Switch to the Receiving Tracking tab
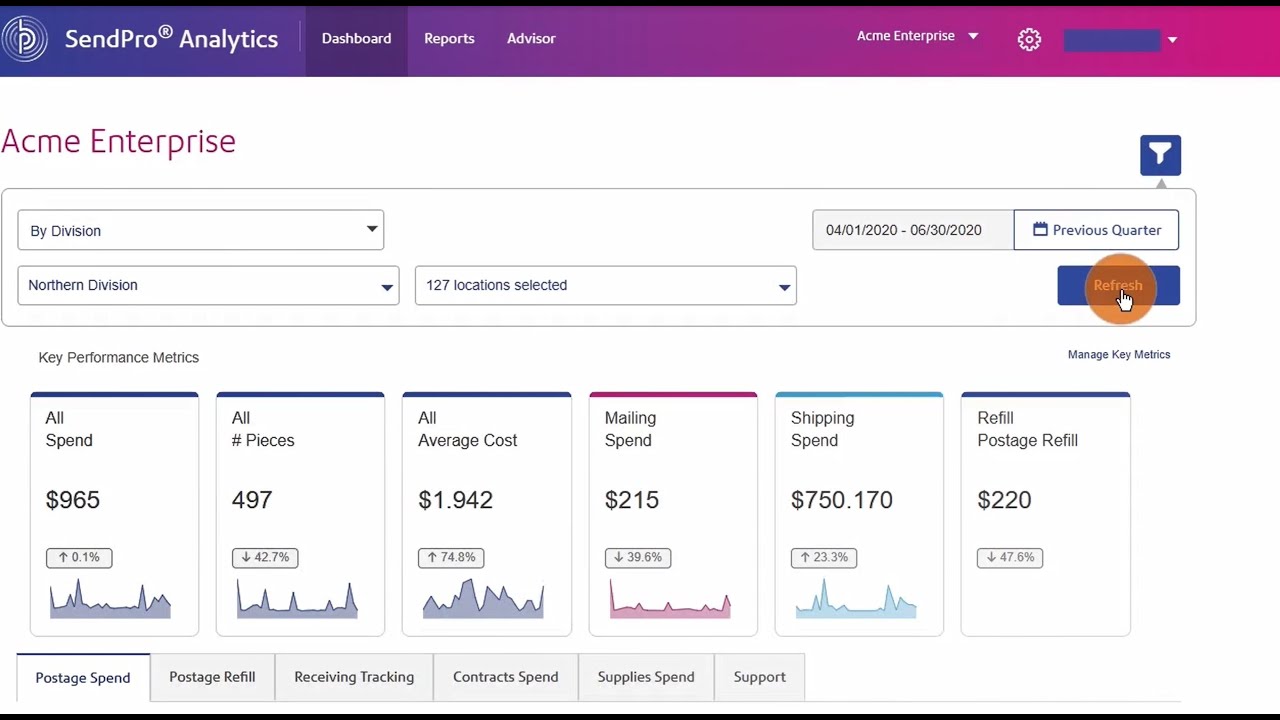Screen dimensions: 1280x720 pos(354,677)
